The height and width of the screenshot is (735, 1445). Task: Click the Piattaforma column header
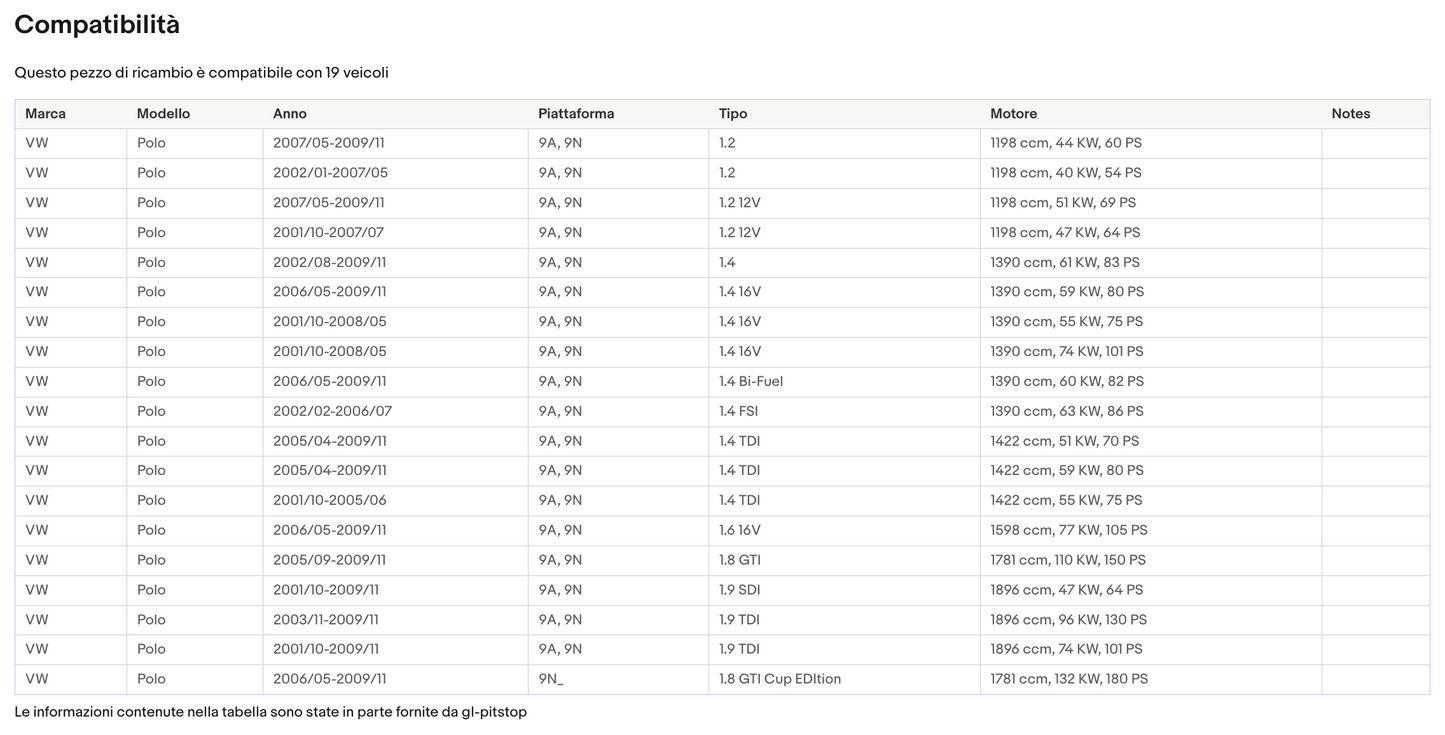click(576, 114)
